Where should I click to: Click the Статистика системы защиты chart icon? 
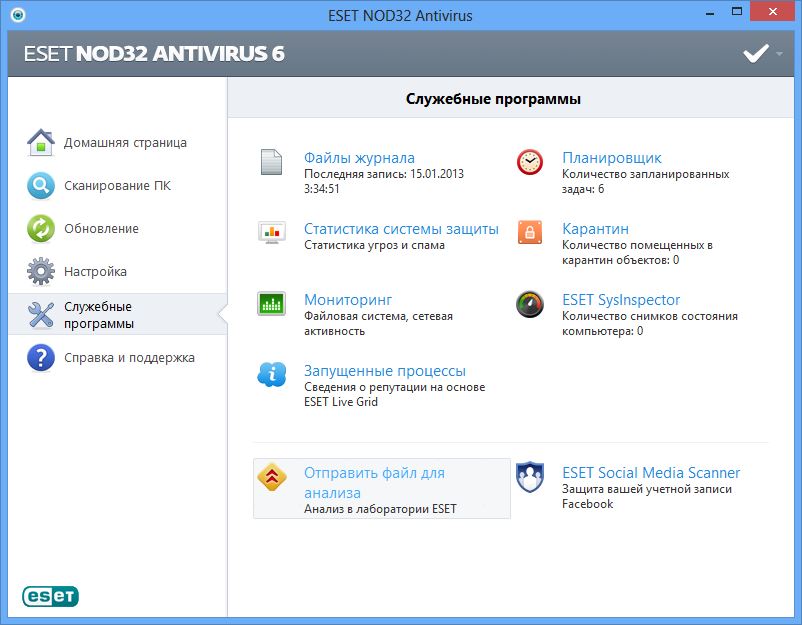point(271,233)
